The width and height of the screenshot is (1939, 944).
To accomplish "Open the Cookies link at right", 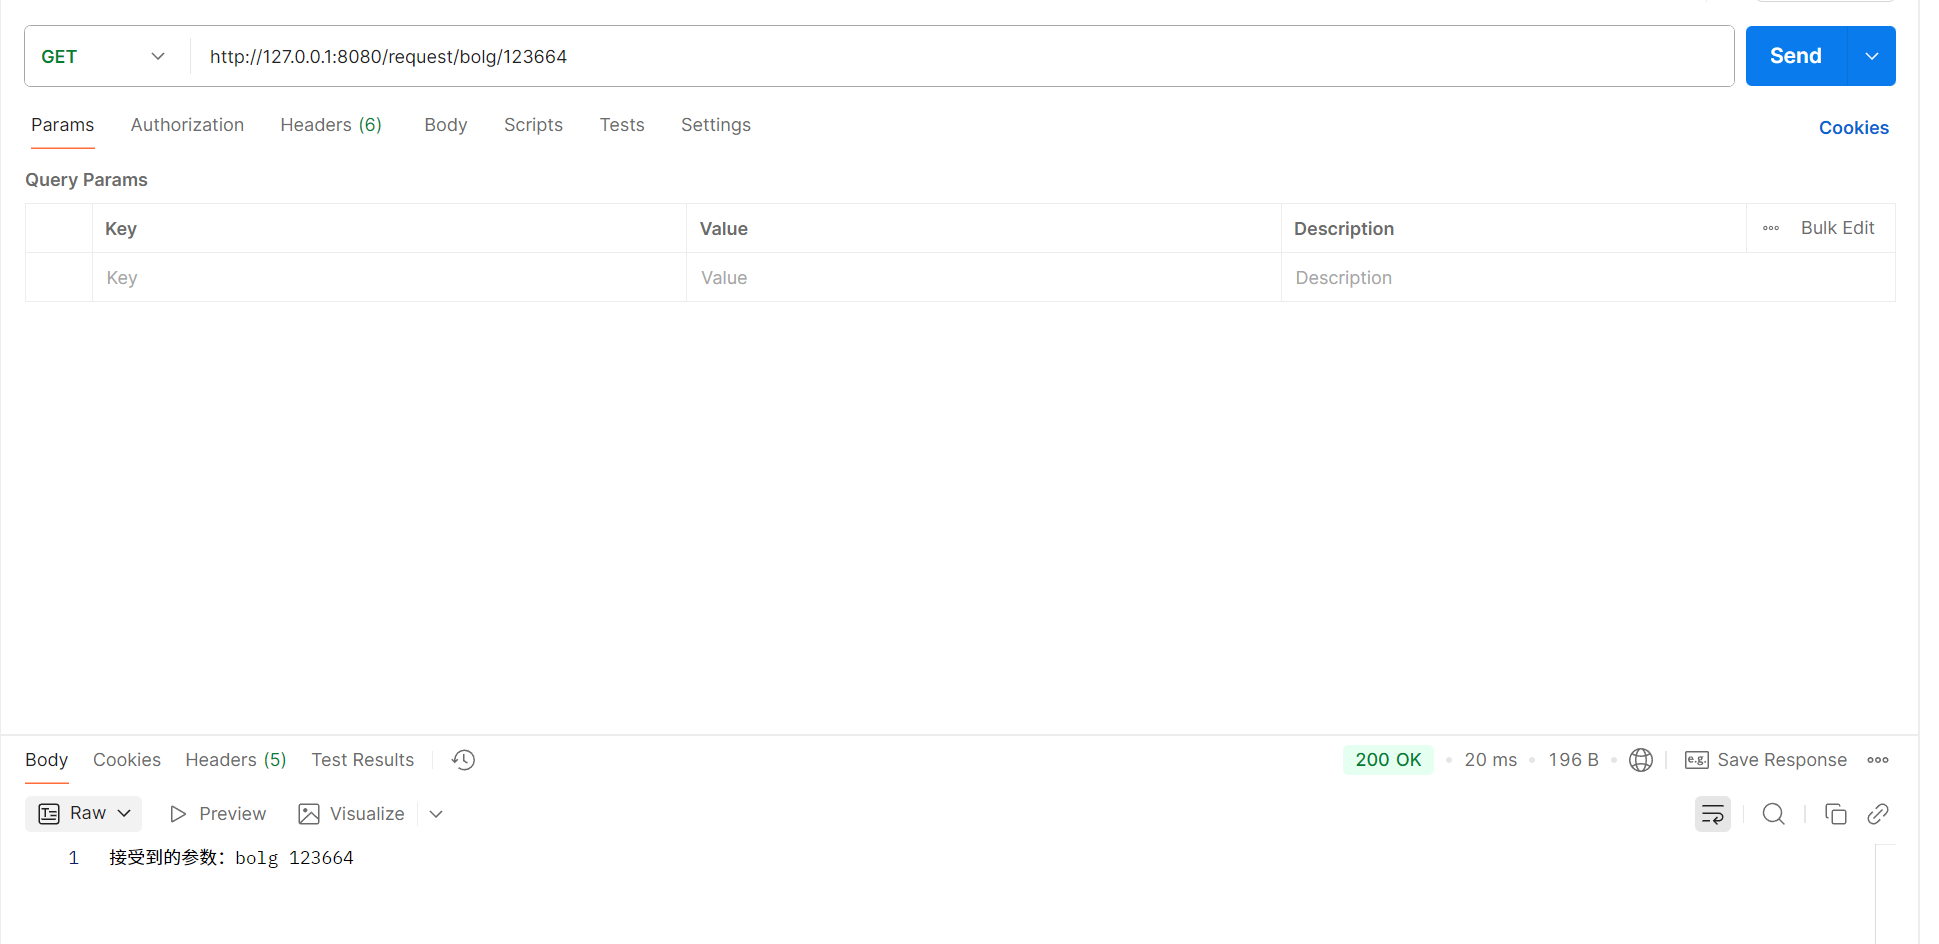I will (x=1853, y=128).
